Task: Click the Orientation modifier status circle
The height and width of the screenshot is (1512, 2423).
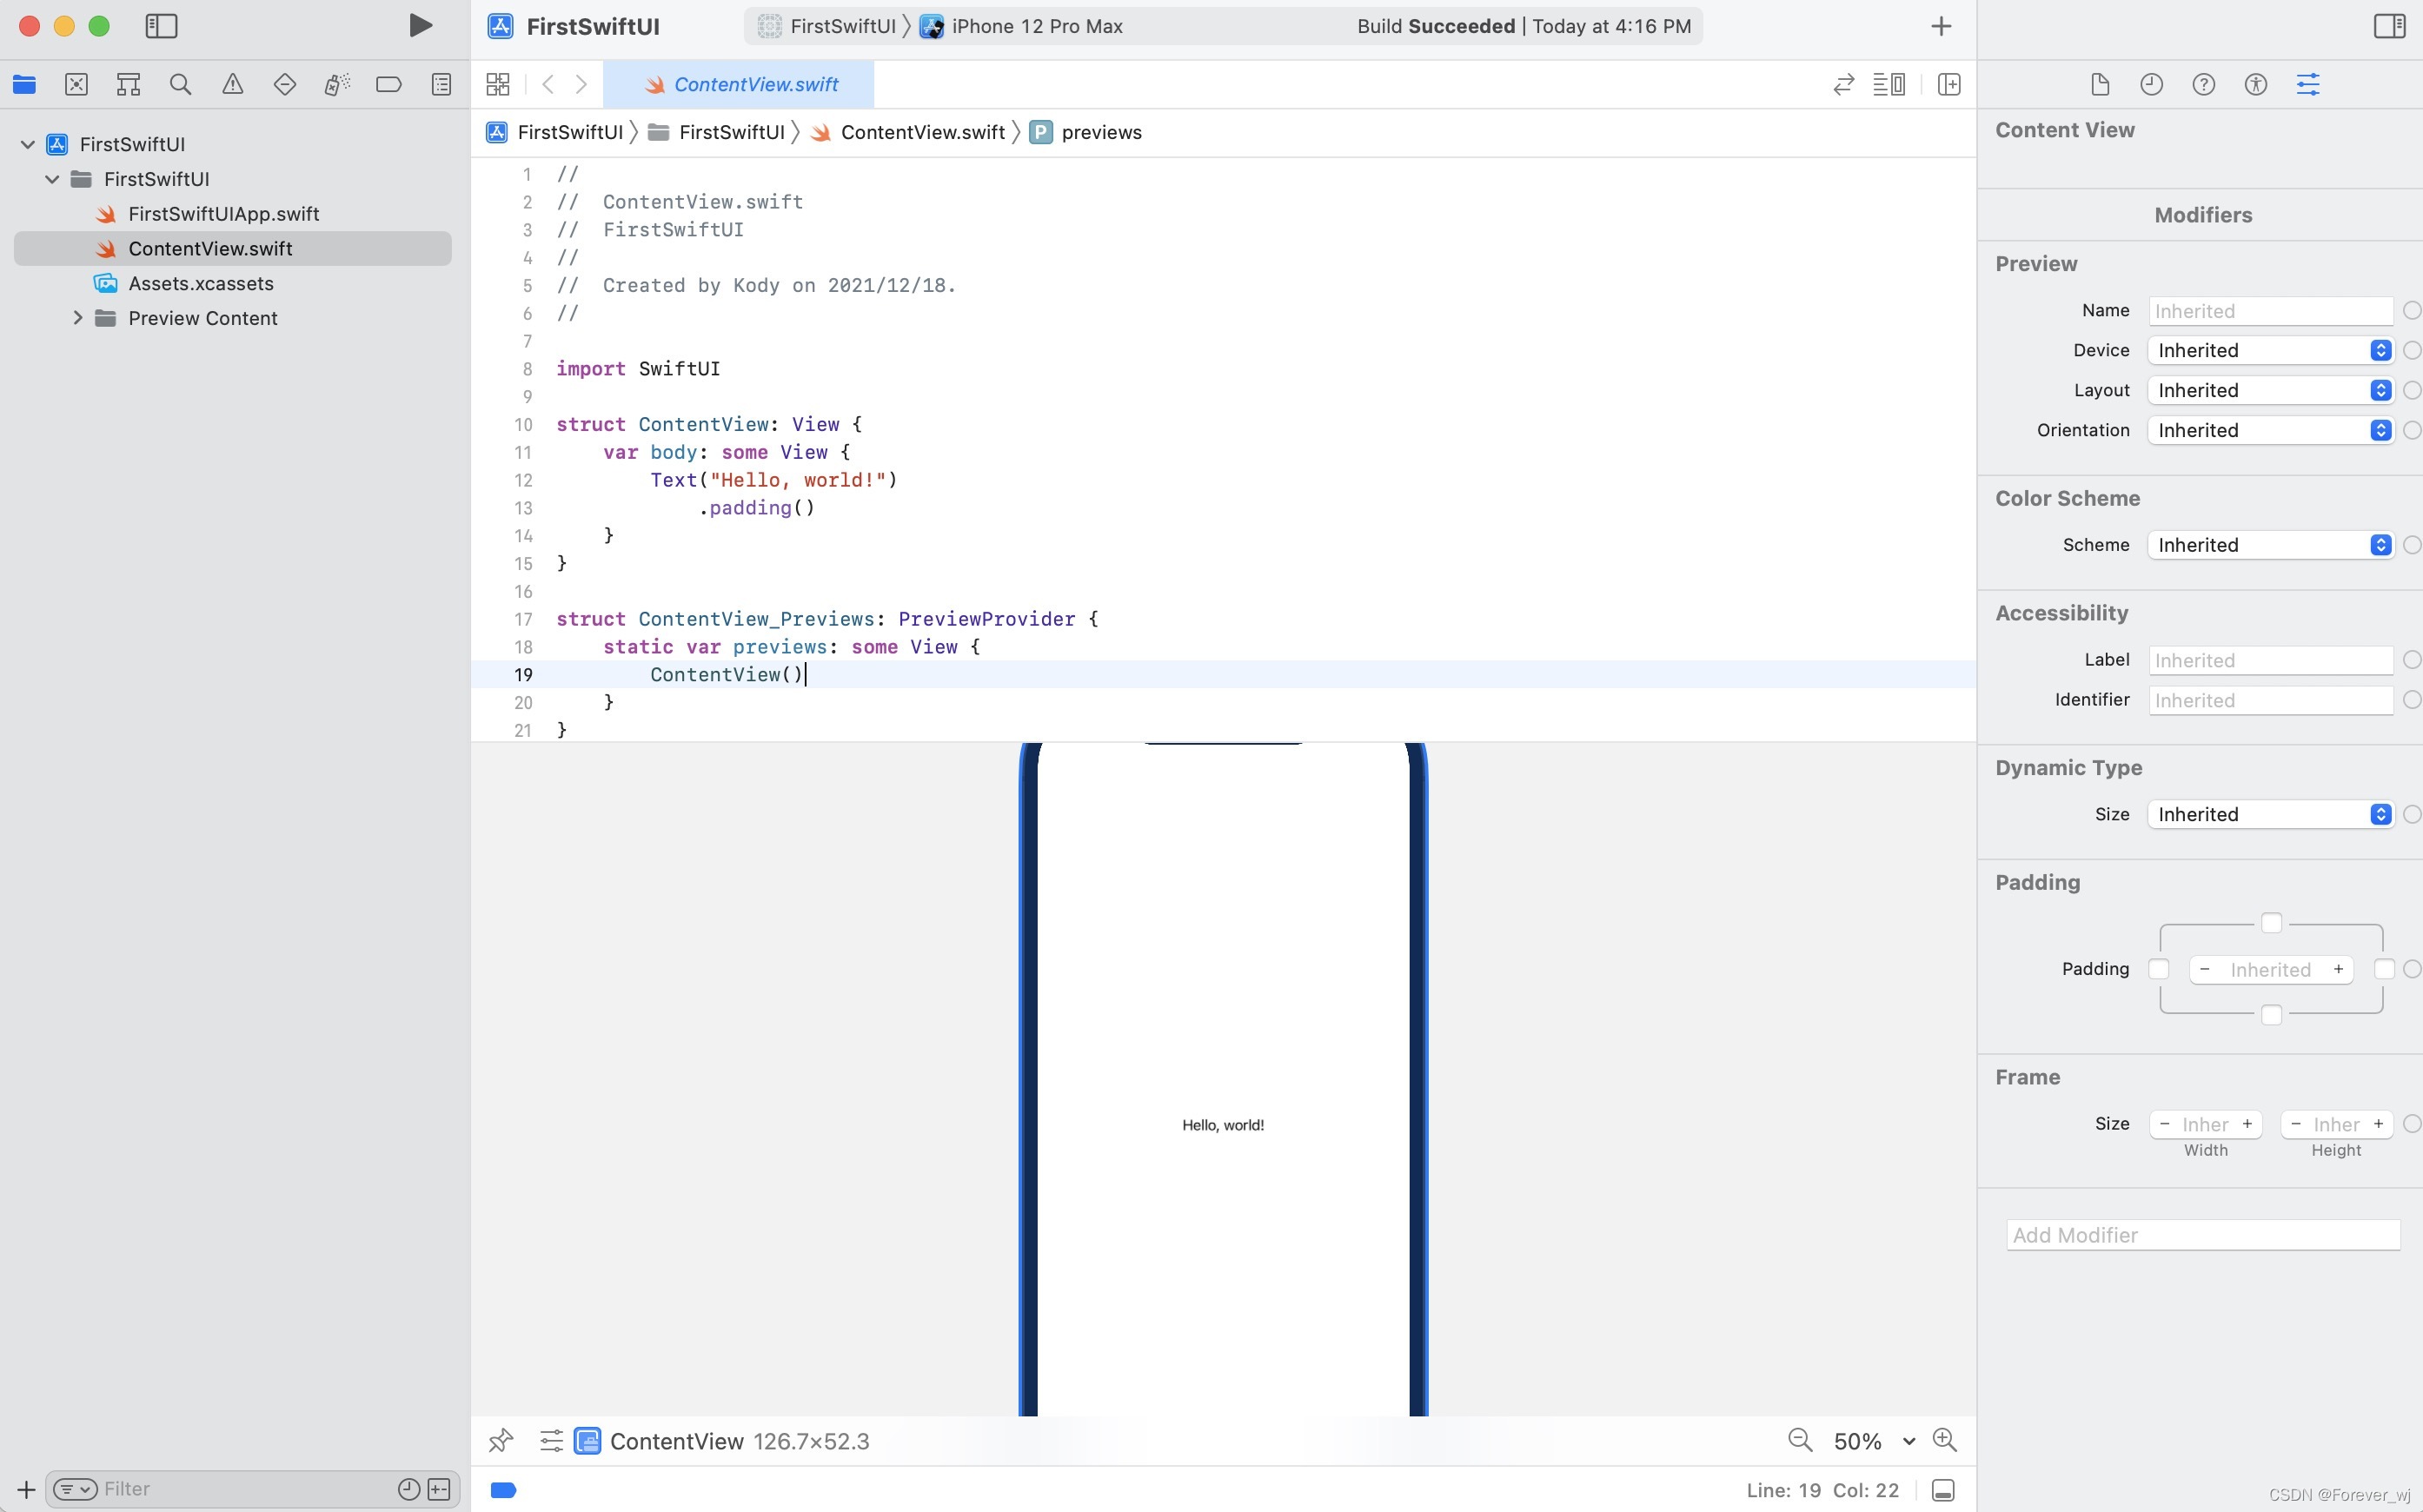Action: [2412, 430]
